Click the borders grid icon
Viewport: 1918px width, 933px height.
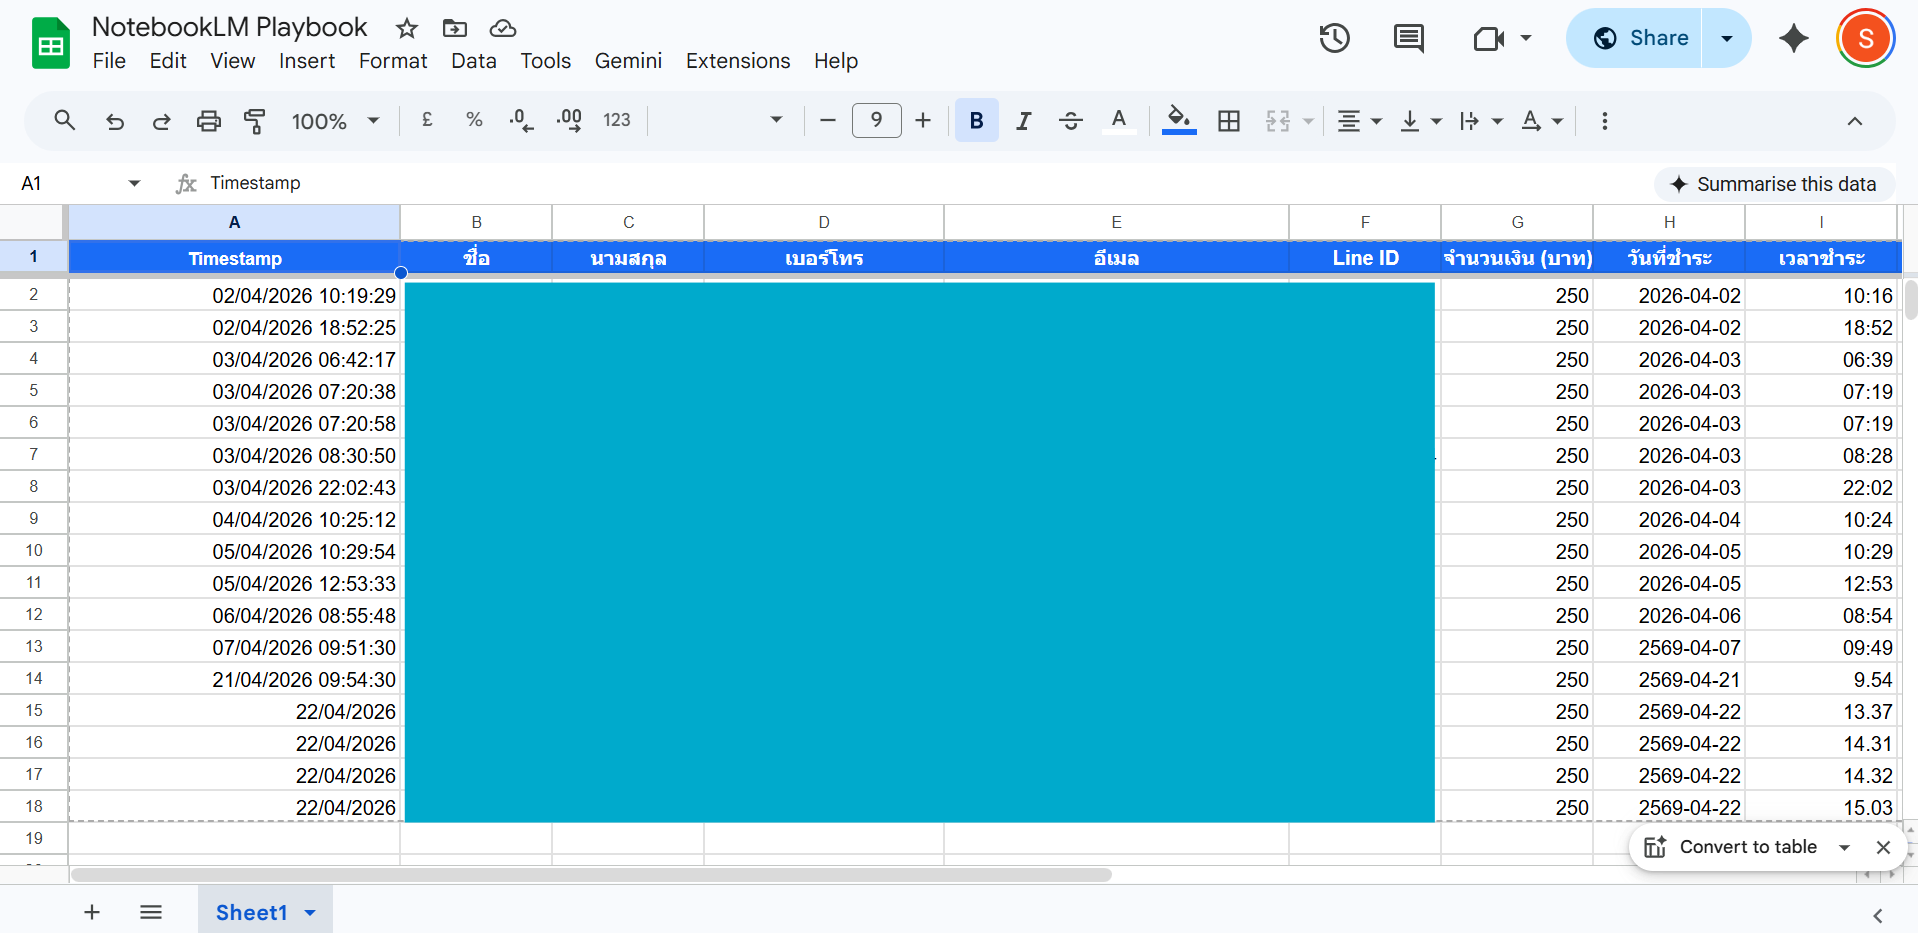[1229, 121]
